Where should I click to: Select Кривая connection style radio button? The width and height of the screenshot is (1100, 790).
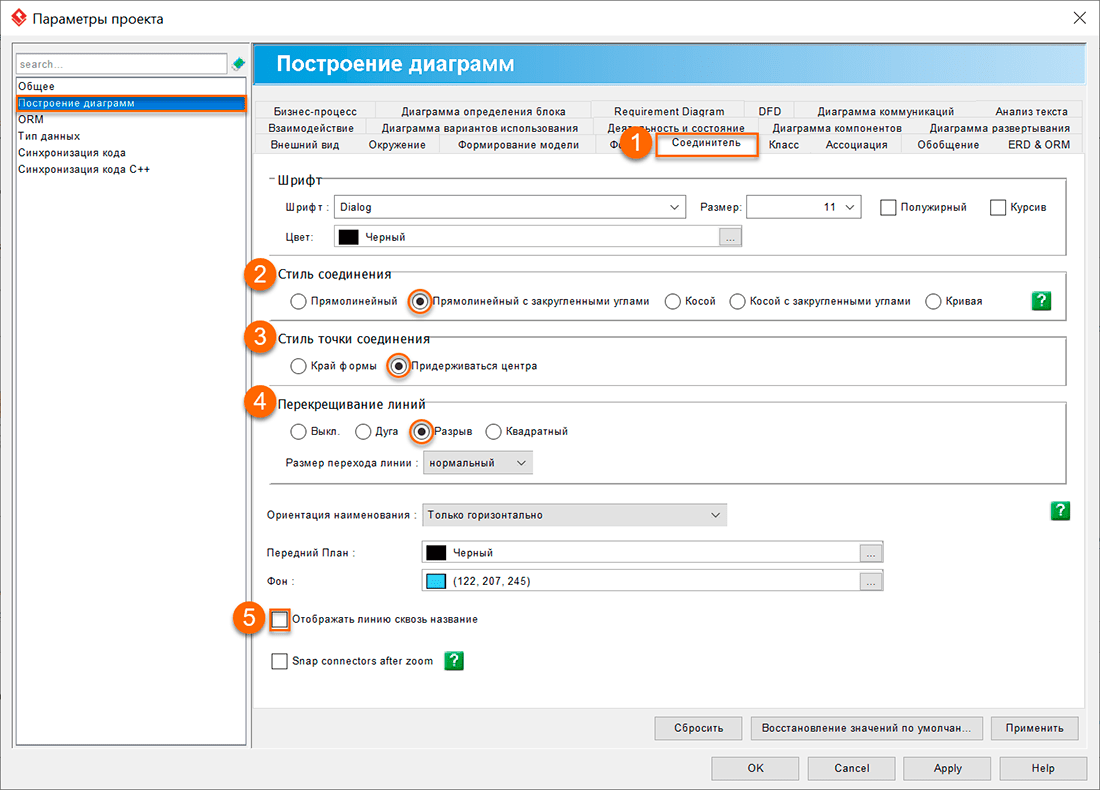pyautogui.click(x=933, y=301)
